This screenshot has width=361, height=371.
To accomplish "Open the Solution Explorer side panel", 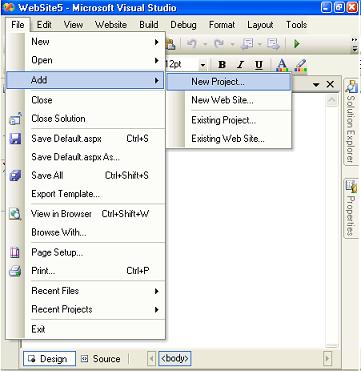I will 351,123.
